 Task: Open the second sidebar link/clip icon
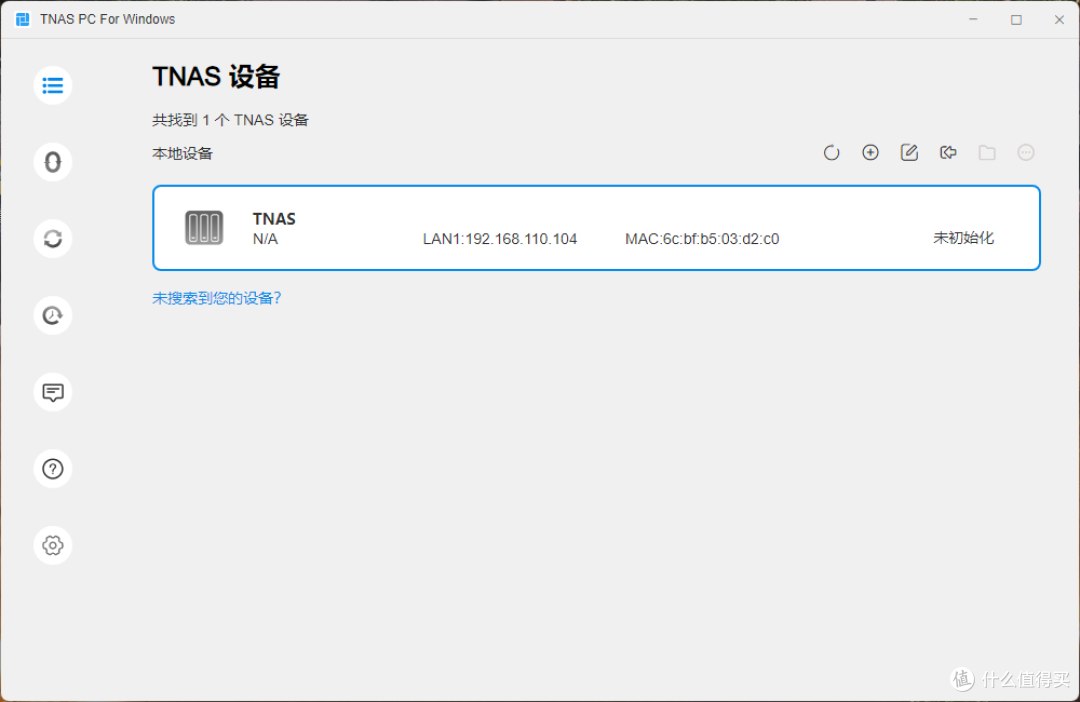coord(52,162)
